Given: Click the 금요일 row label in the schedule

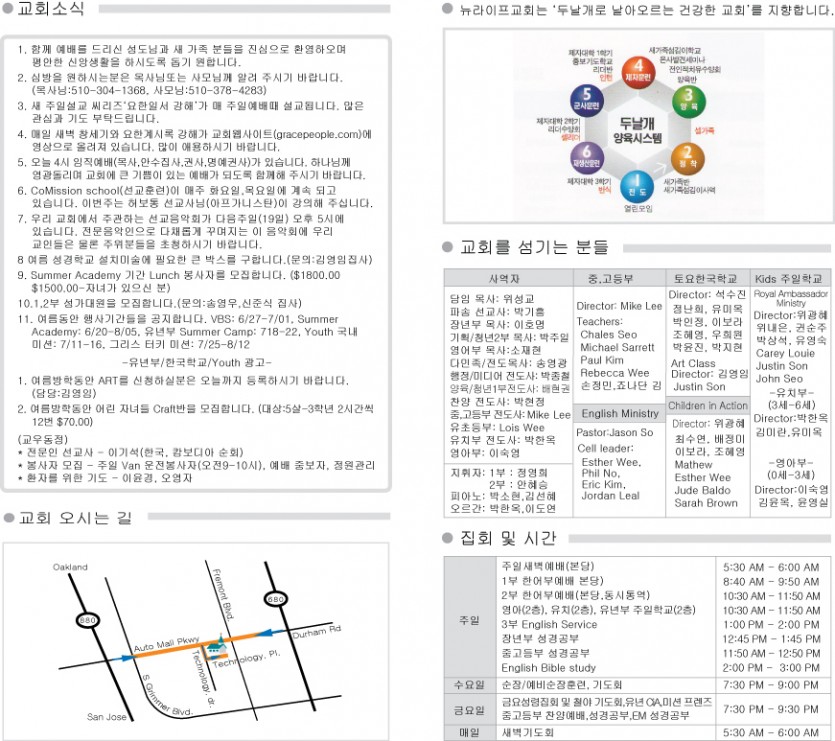Looking at the screenshot, I should pos(469,710).
